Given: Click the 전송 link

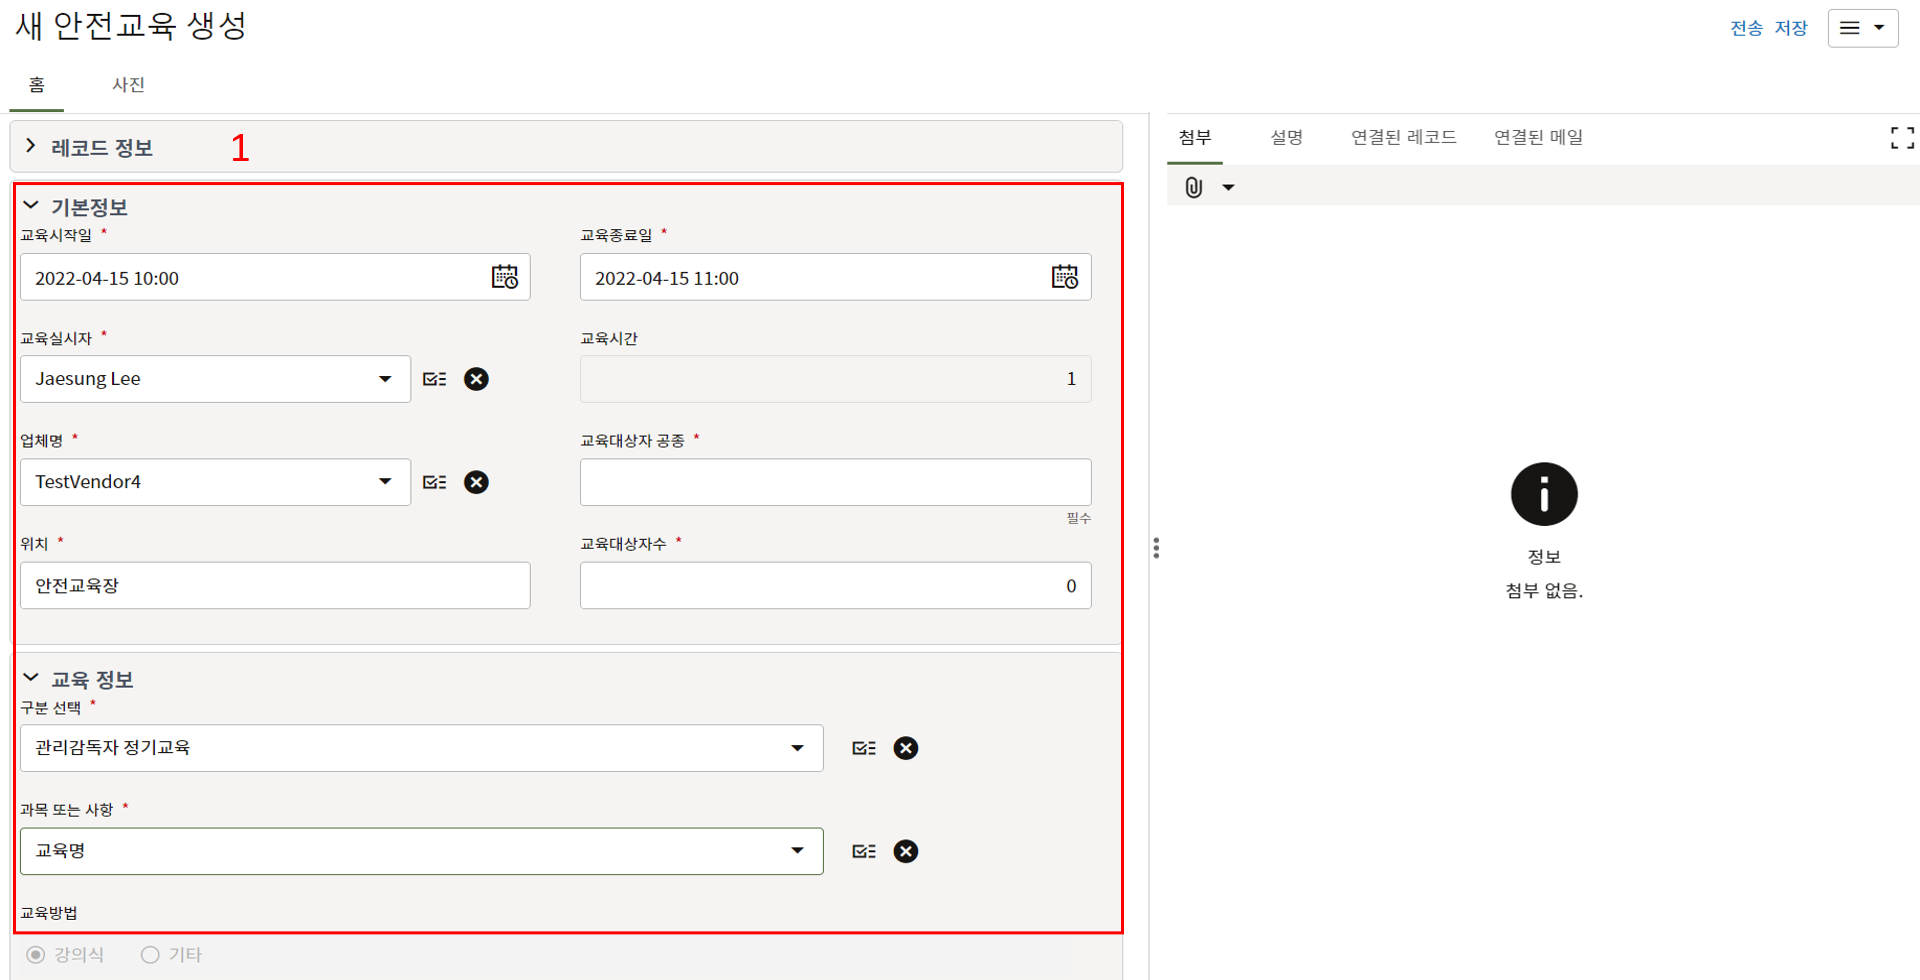Looking at the screenshot, I should 1746,28.
